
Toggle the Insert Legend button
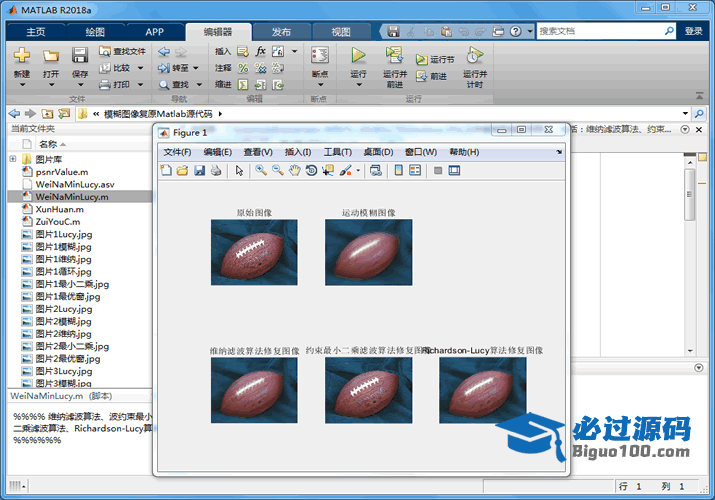pos(416,171)
